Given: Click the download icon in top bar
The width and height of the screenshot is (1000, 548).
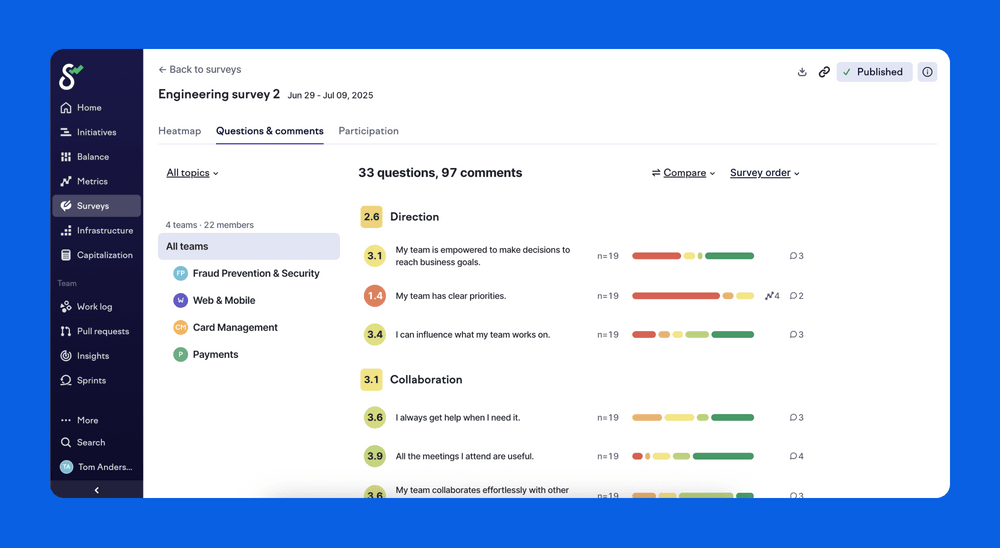Looking at the screenshot, I should [802, 72].
